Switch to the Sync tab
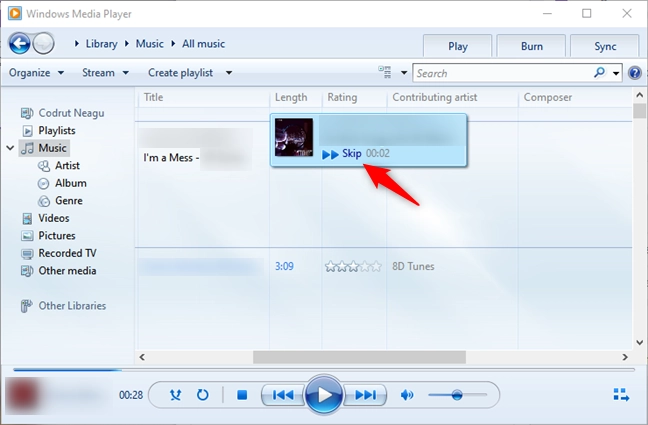This screenshot has width=648, height=425. (605, 46)
